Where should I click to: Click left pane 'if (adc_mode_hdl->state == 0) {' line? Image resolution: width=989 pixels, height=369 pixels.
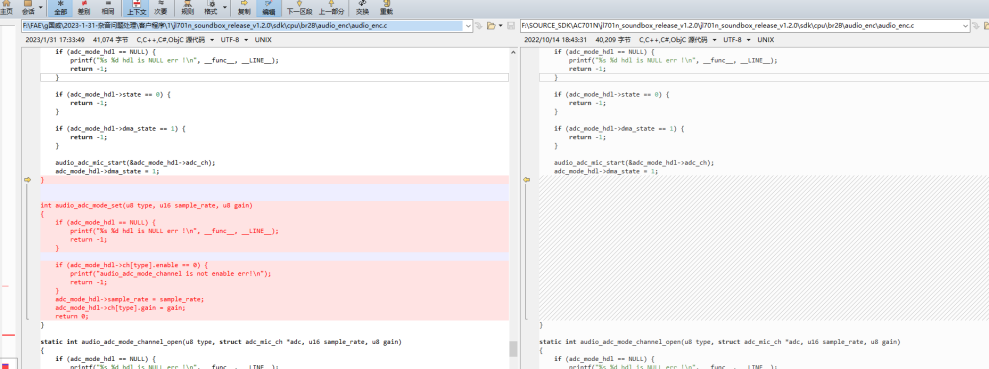[112, 94]
